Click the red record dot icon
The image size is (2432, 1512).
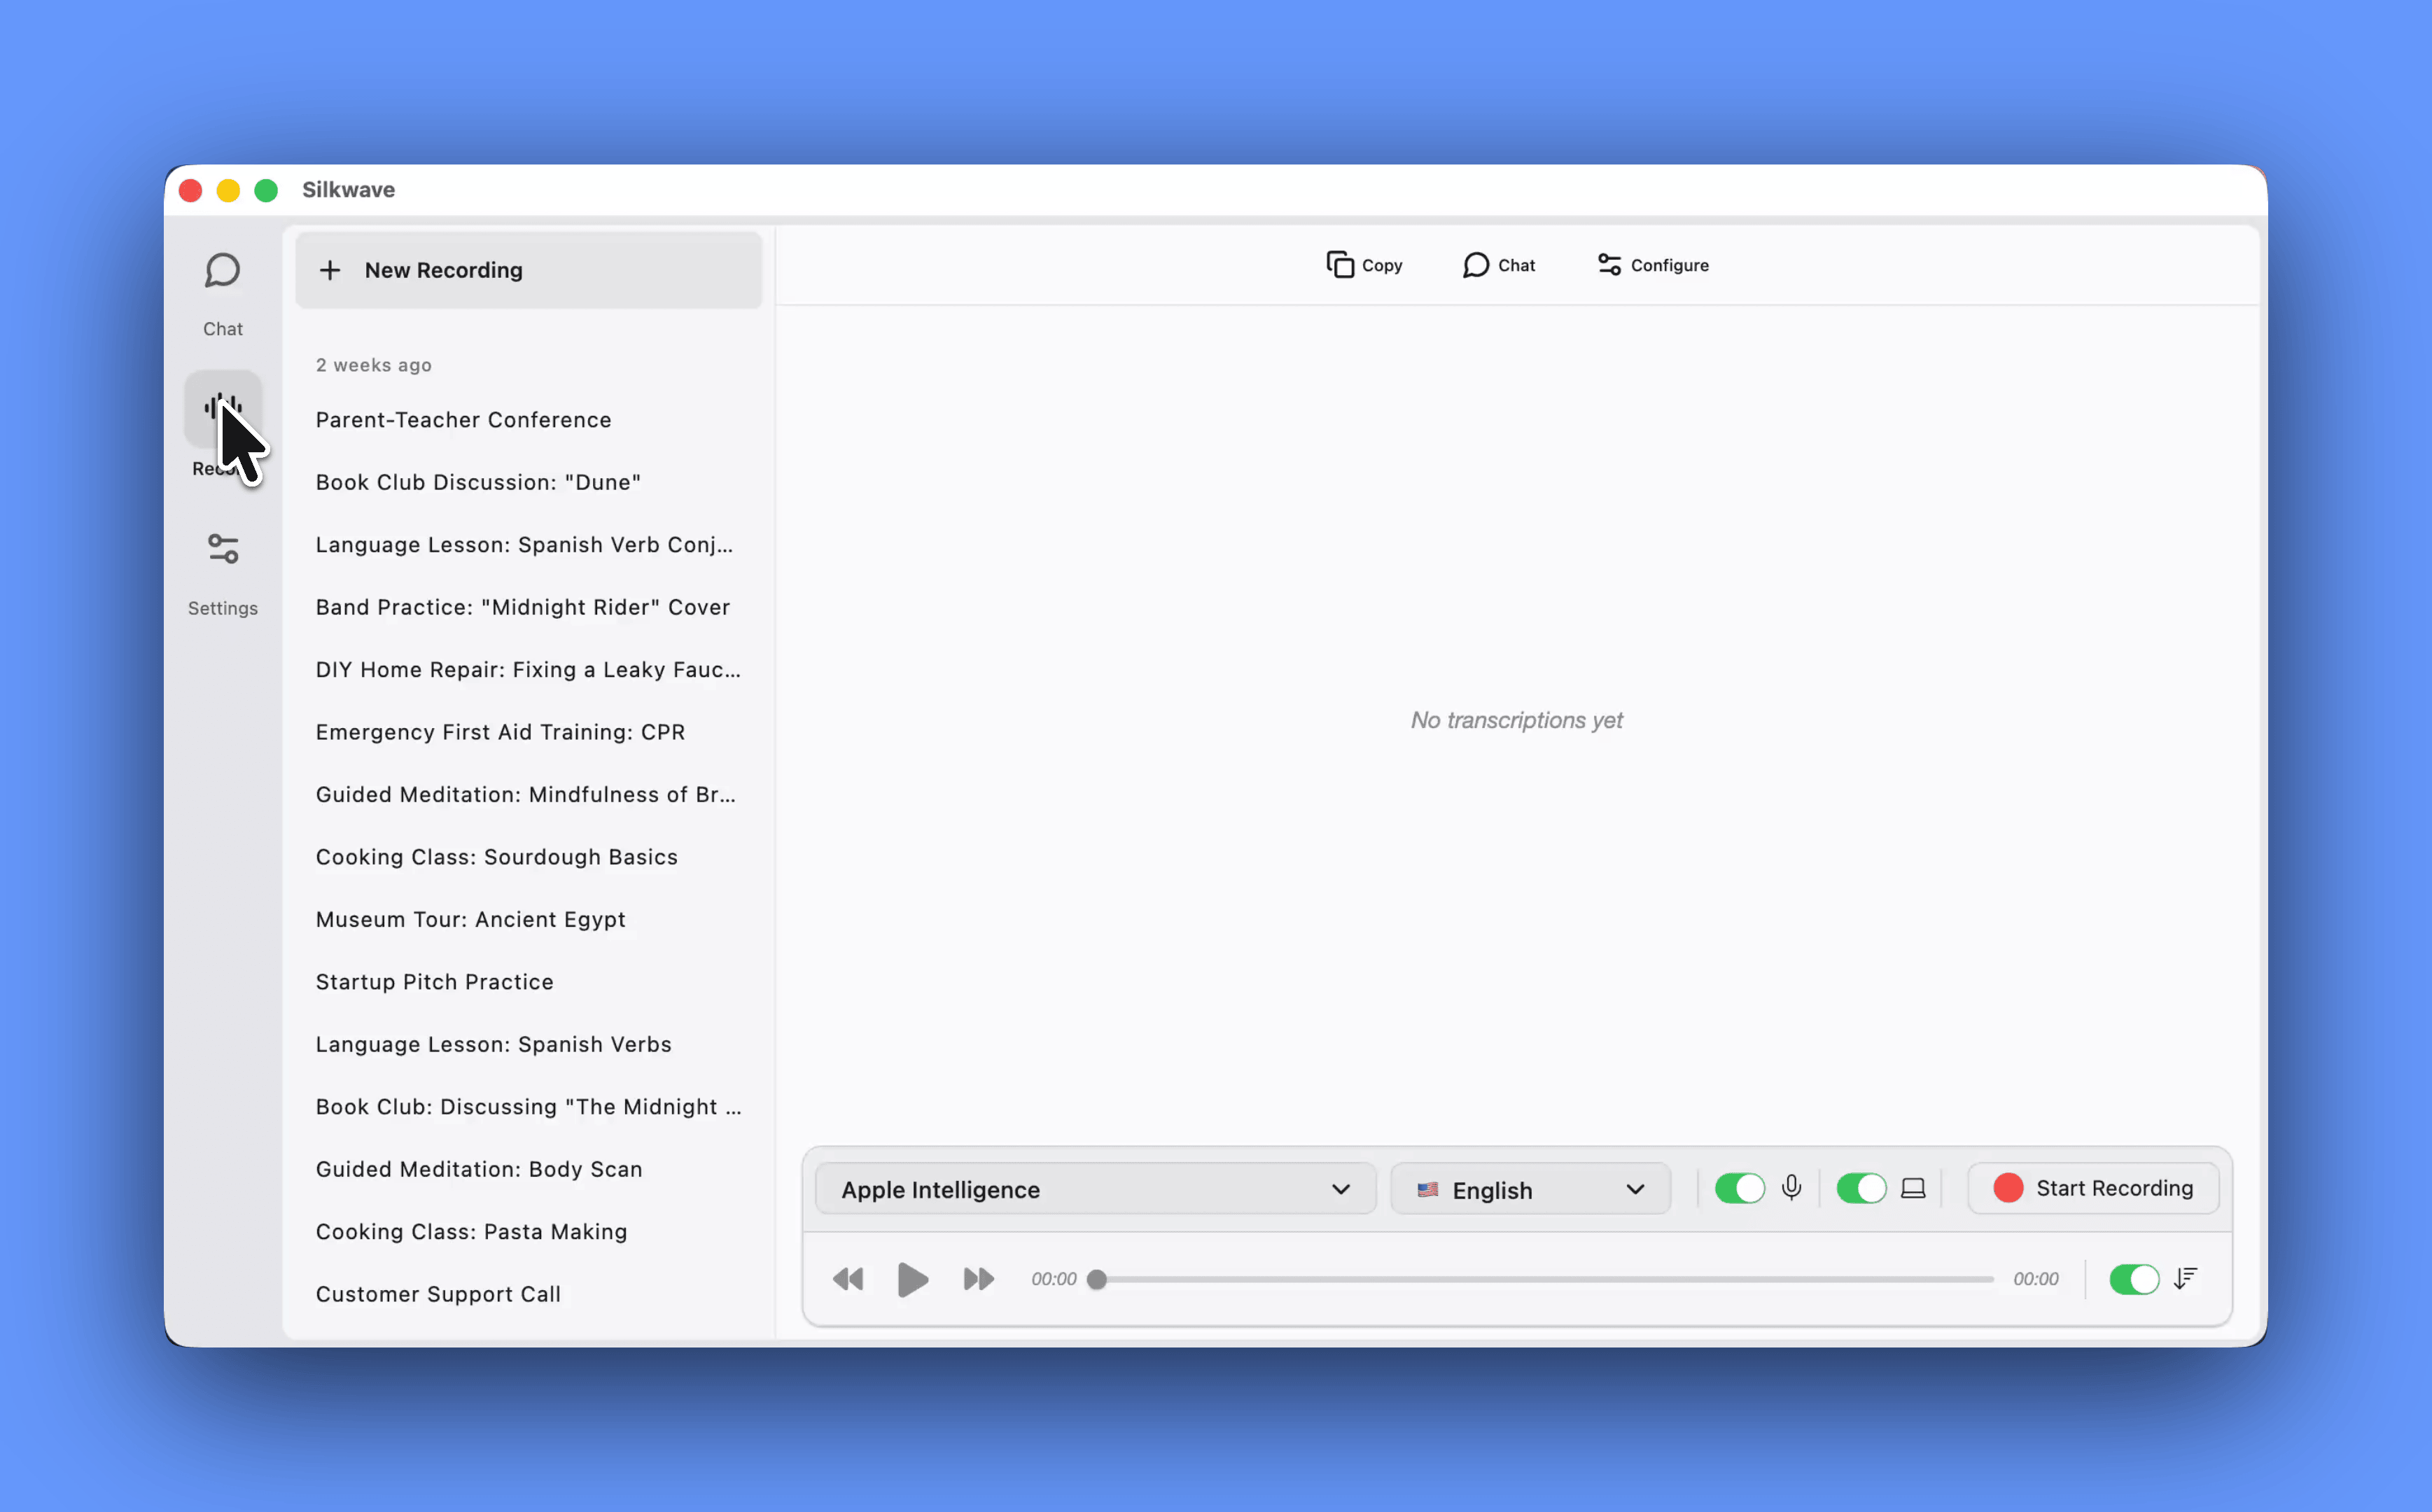pos(2008,1188)
